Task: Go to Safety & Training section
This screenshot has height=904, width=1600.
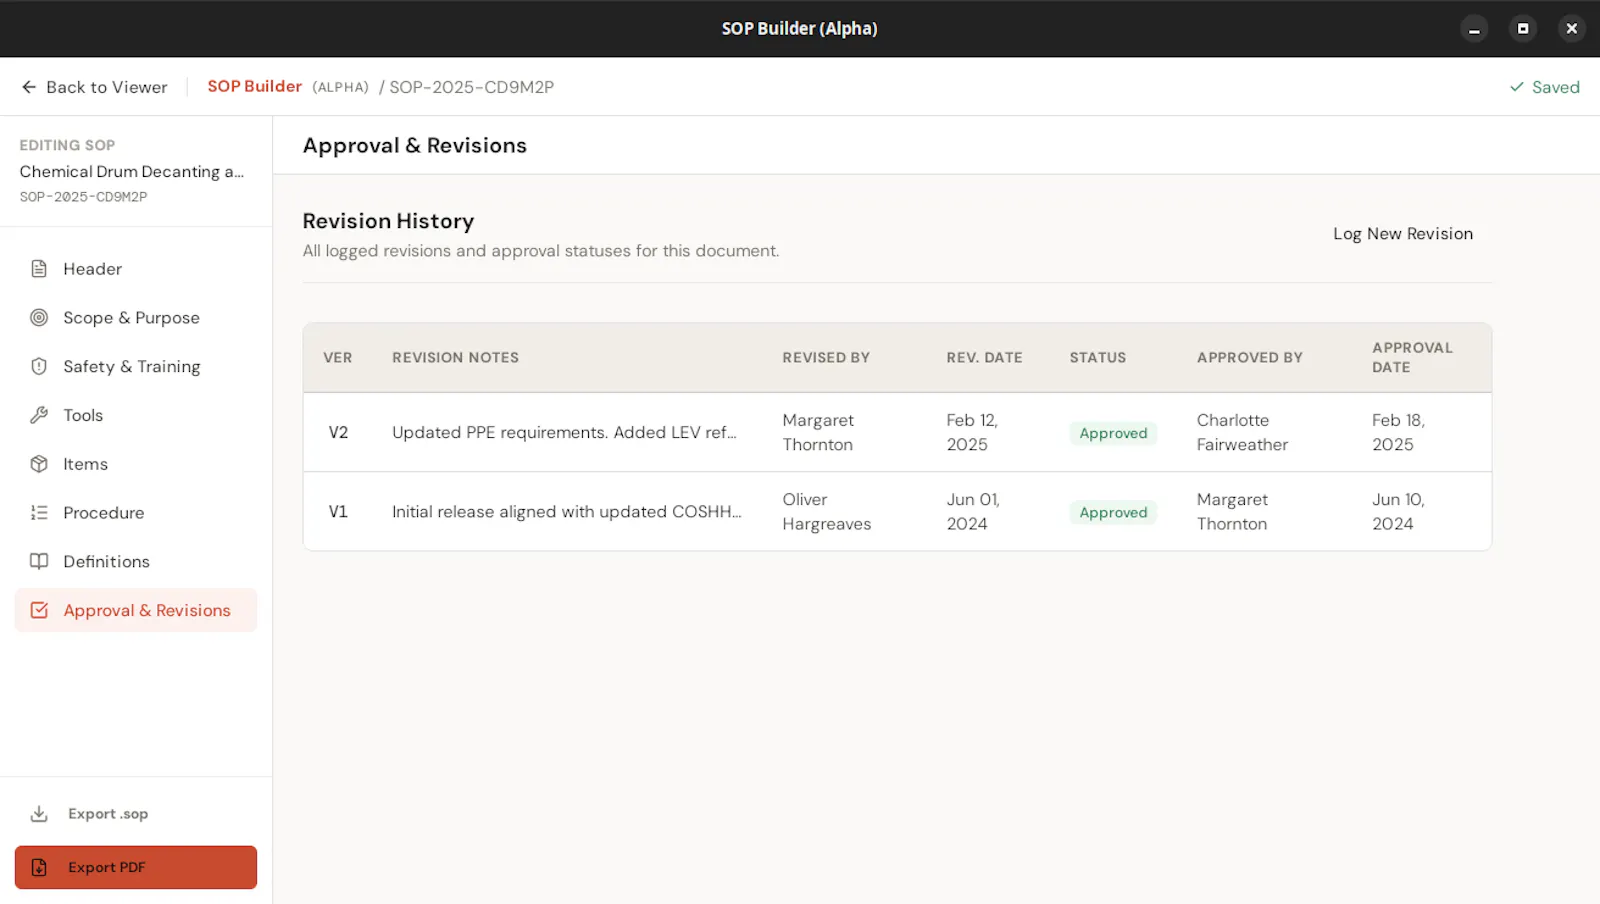Action: pyautogui.click(x=136, y=367)
